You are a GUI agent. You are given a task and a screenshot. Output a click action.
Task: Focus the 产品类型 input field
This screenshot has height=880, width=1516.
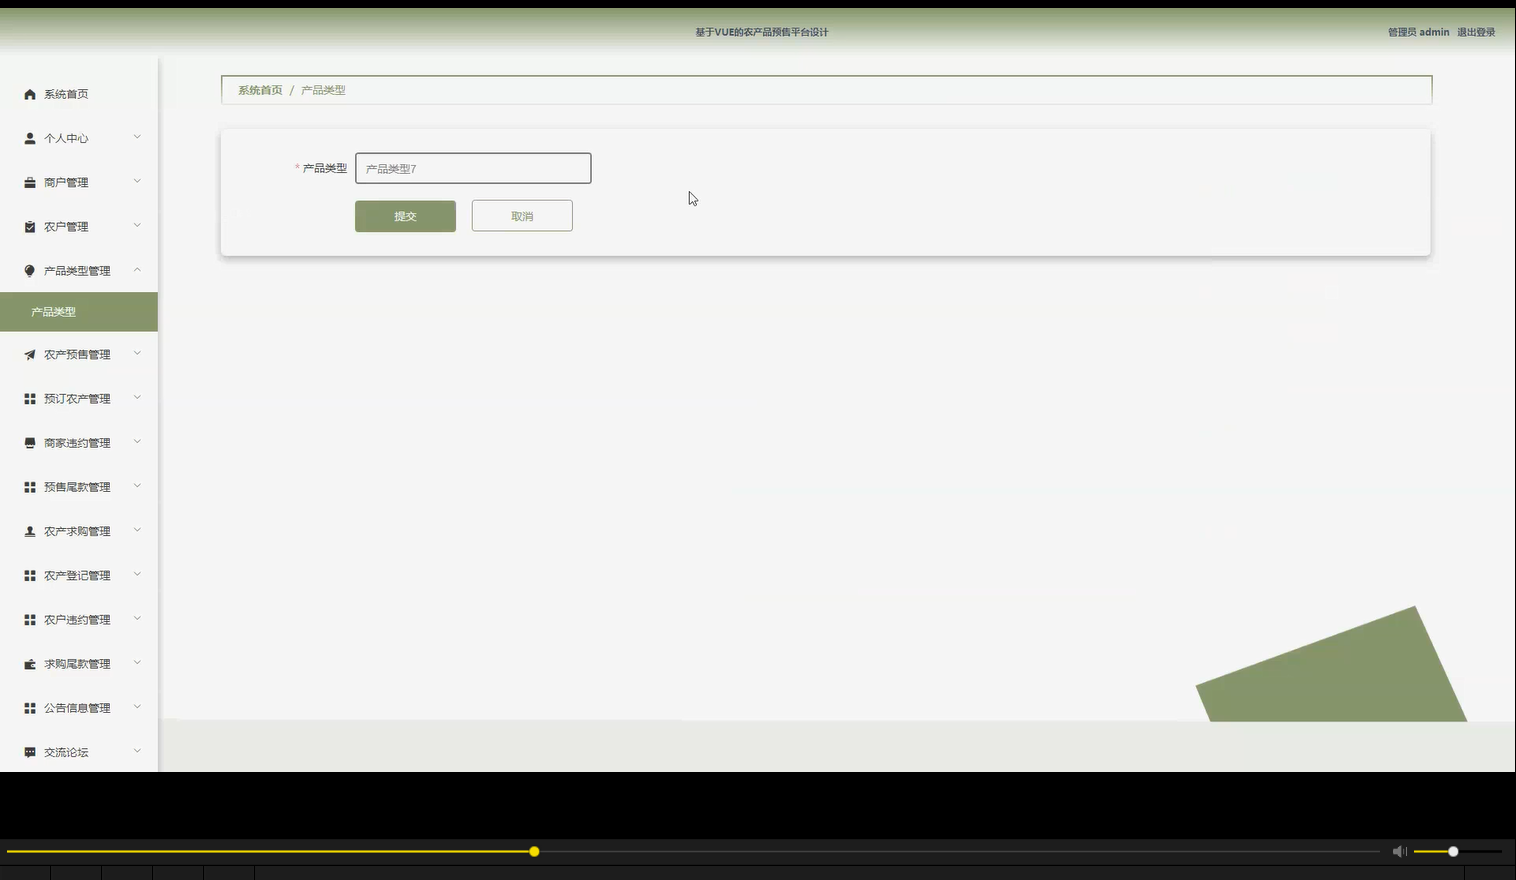(473, 168)
